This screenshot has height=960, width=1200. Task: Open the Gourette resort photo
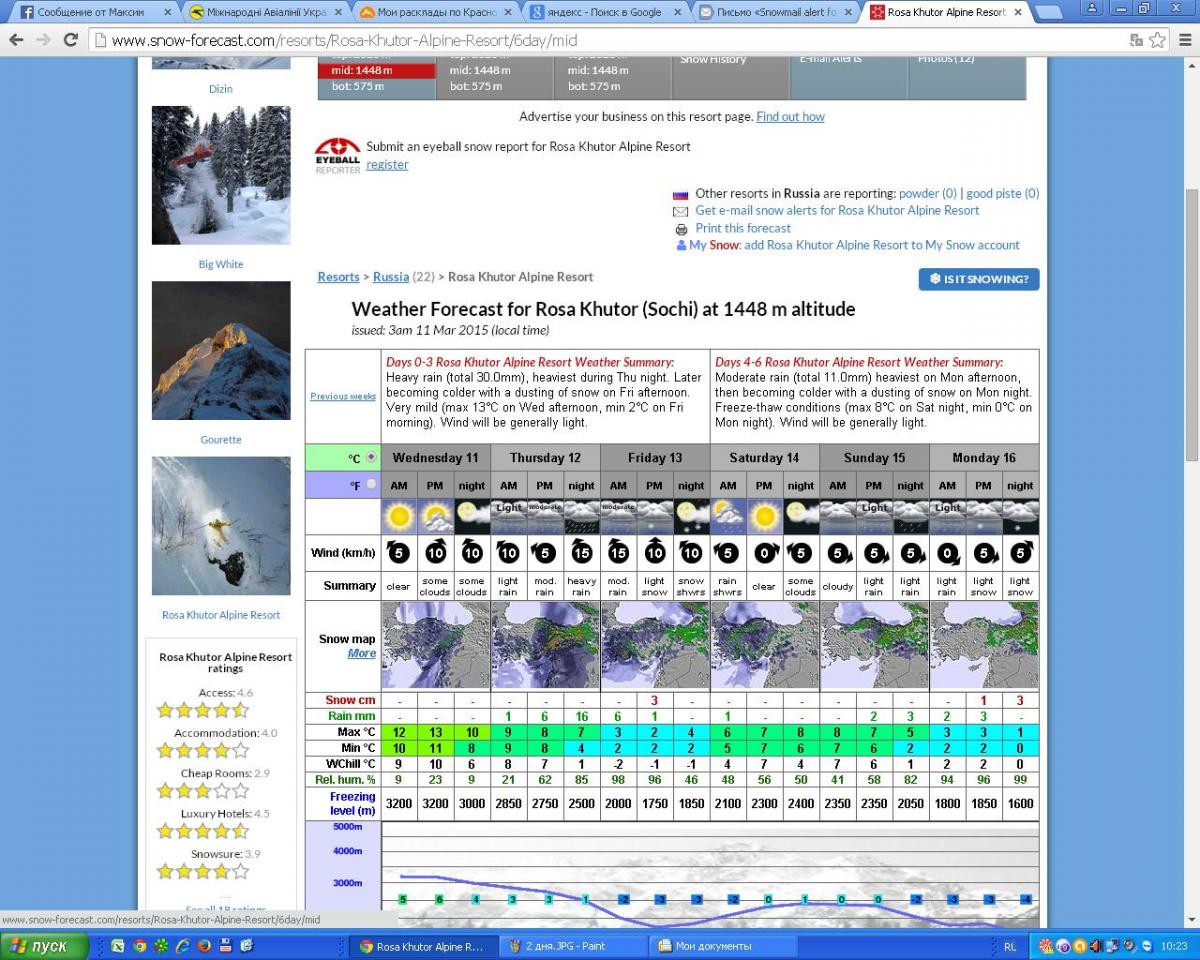(x=221, y=351)
